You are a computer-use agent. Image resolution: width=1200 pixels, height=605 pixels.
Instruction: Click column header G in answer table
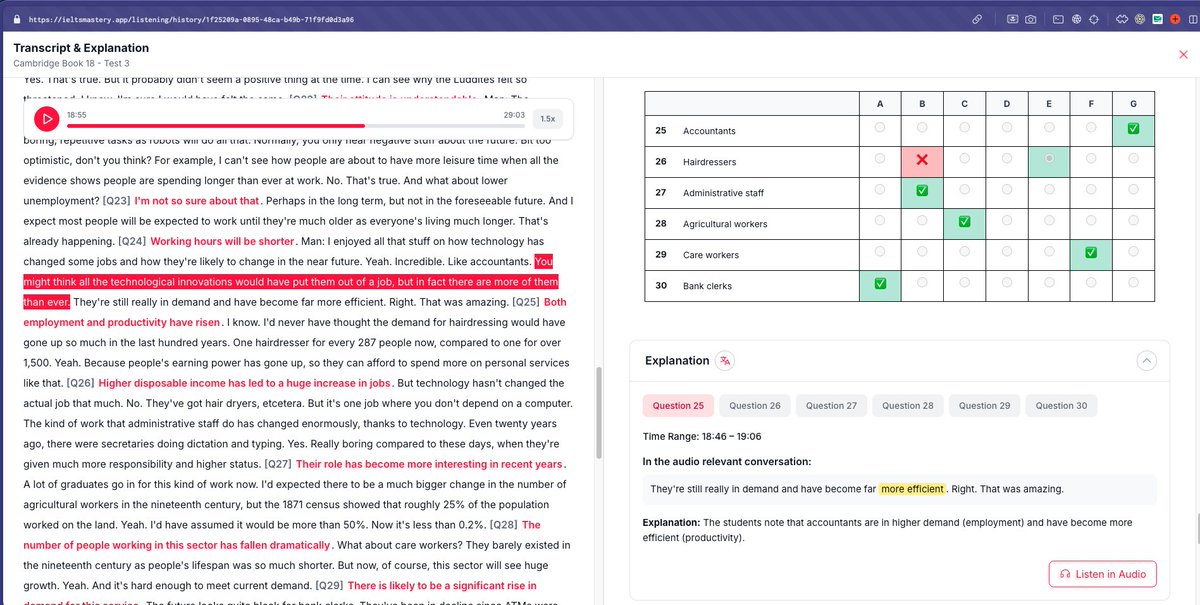point(1133,103)
